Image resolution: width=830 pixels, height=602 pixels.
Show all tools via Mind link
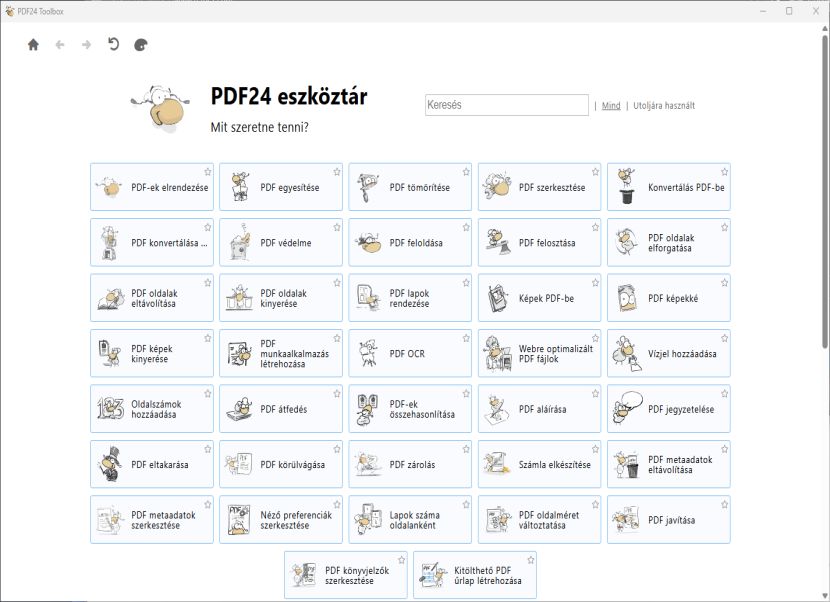(x=611, y=105)
